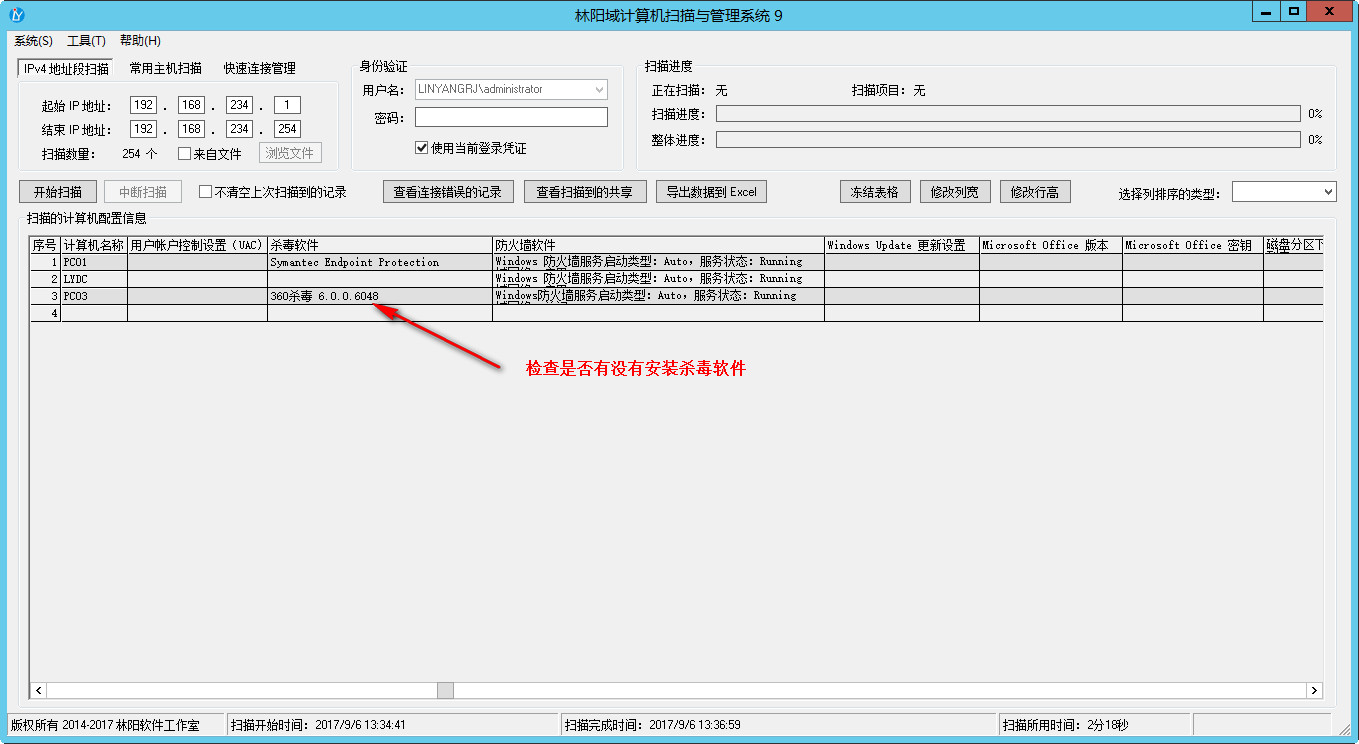The height and width of the screenshot is (744, 1359).
Task: Click Windows Update 更新设置 column header
Action: 901,245
